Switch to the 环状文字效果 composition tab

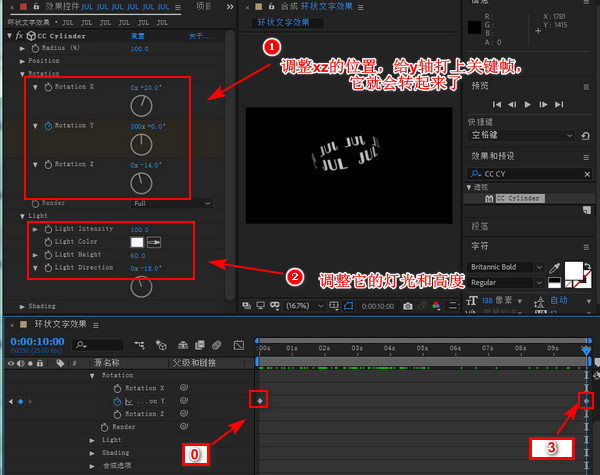click(x=283, y=23)
